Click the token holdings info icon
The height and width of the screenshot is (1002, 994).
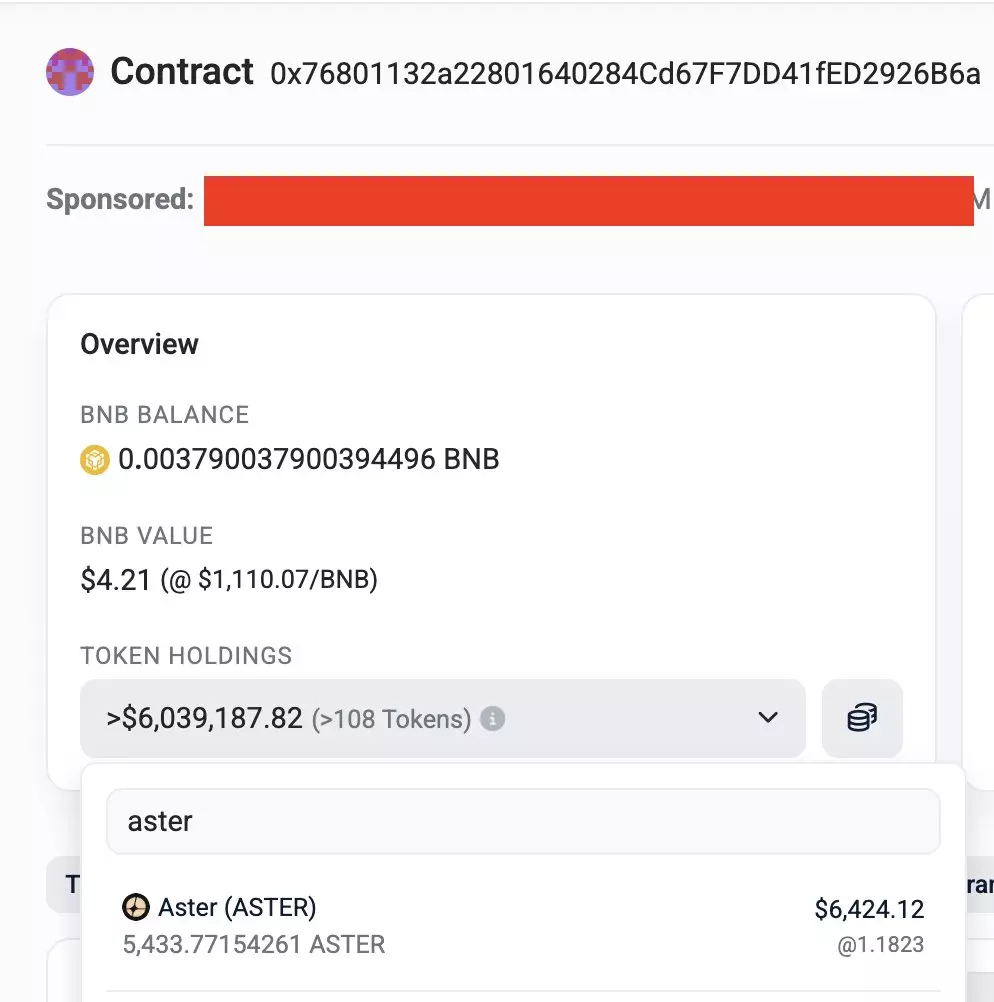click(x=492, y=719)
